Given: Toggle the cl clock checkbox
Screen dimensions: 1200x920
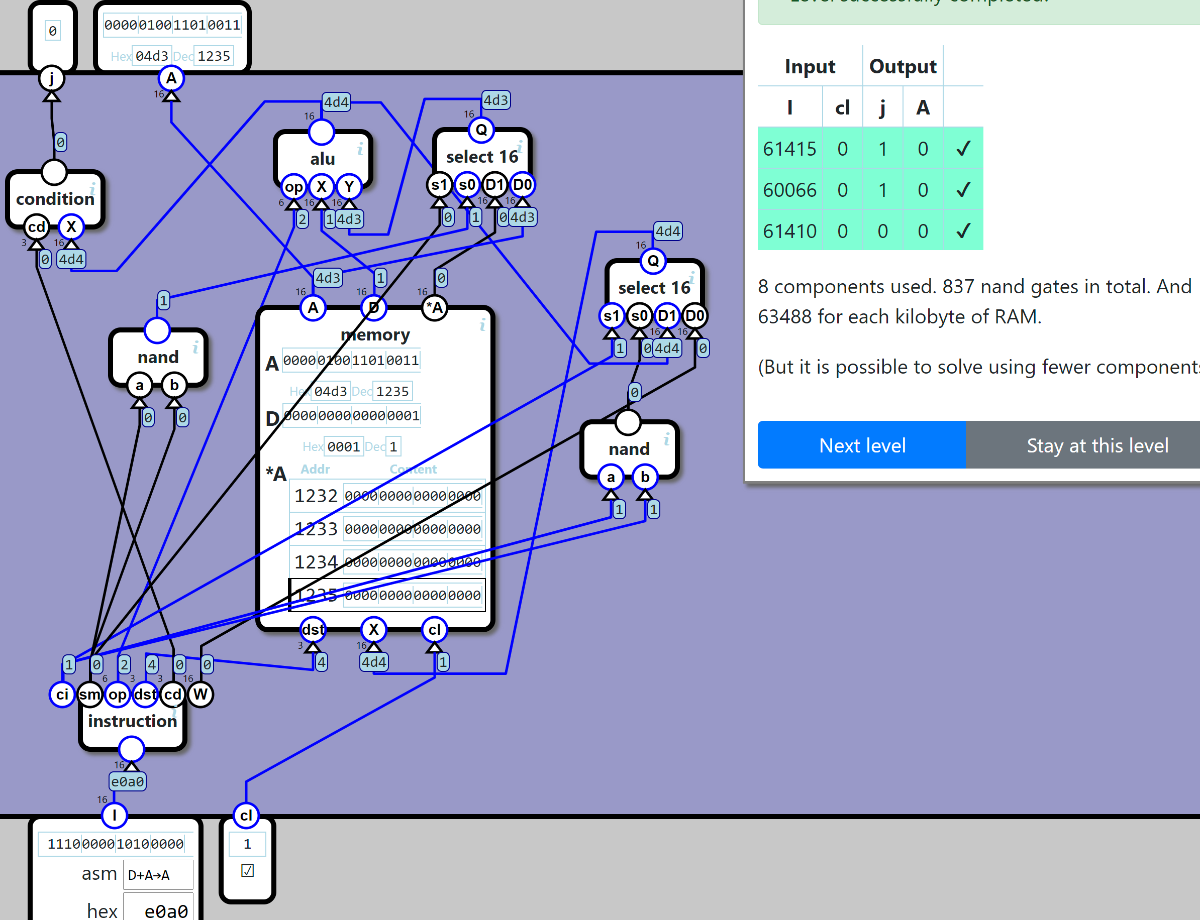Looking at the screenshot, I should click(x=248, y=871).
